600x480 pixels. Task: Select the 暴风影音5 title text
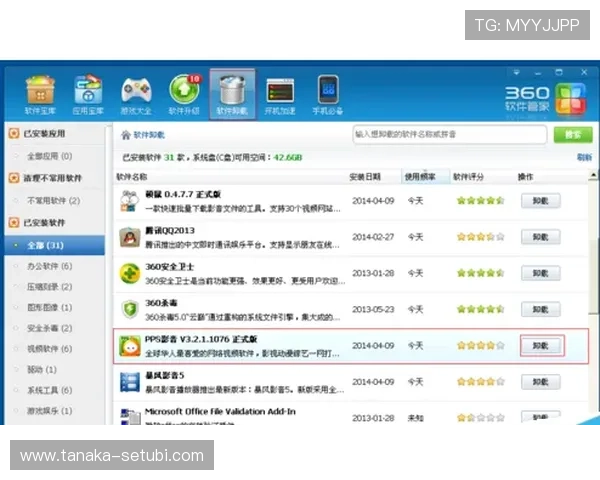pos(165,376)
